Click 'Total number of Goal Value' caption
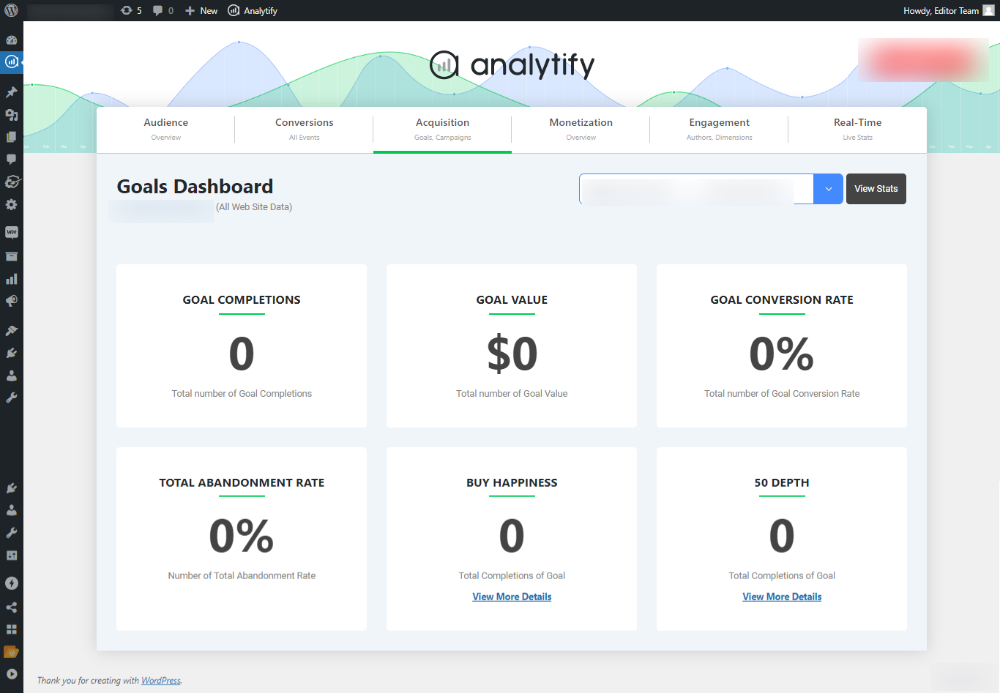 click(512, 393)
